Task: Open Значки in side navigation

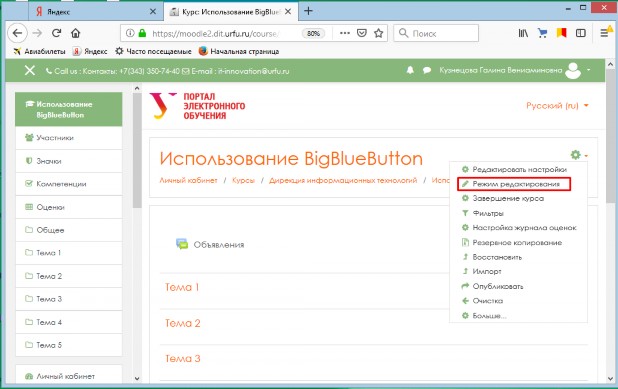Action: [x=69, y=161]
